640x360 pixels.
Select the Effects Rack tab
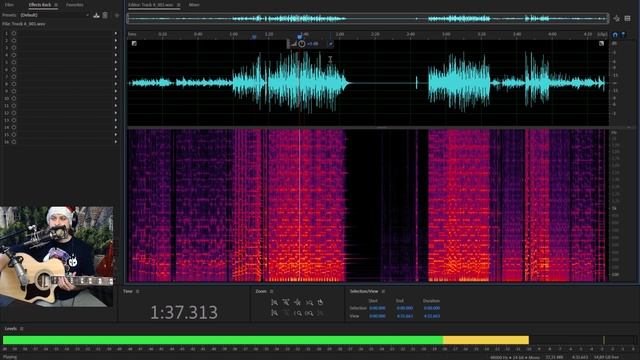point(40,5)
